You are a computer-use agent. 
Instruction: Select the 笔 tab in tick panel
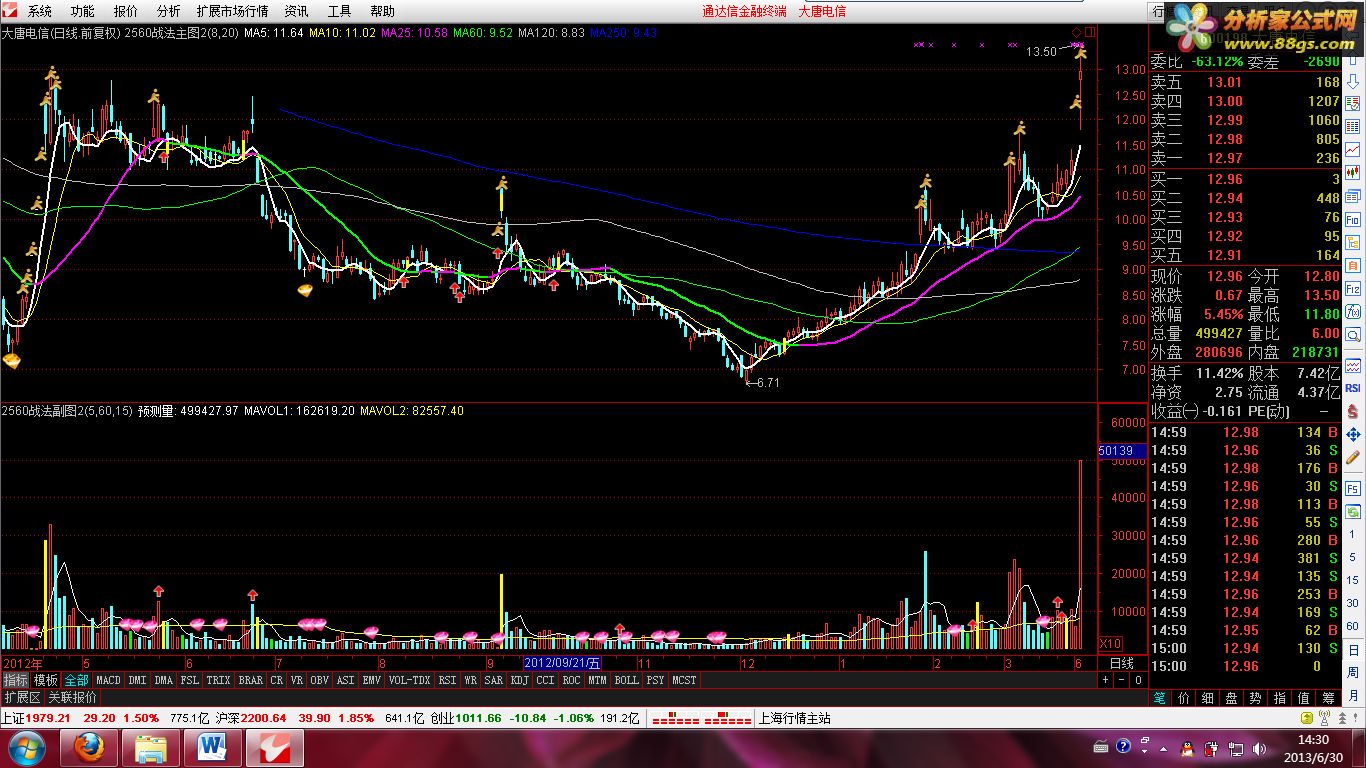(1160, 698)
